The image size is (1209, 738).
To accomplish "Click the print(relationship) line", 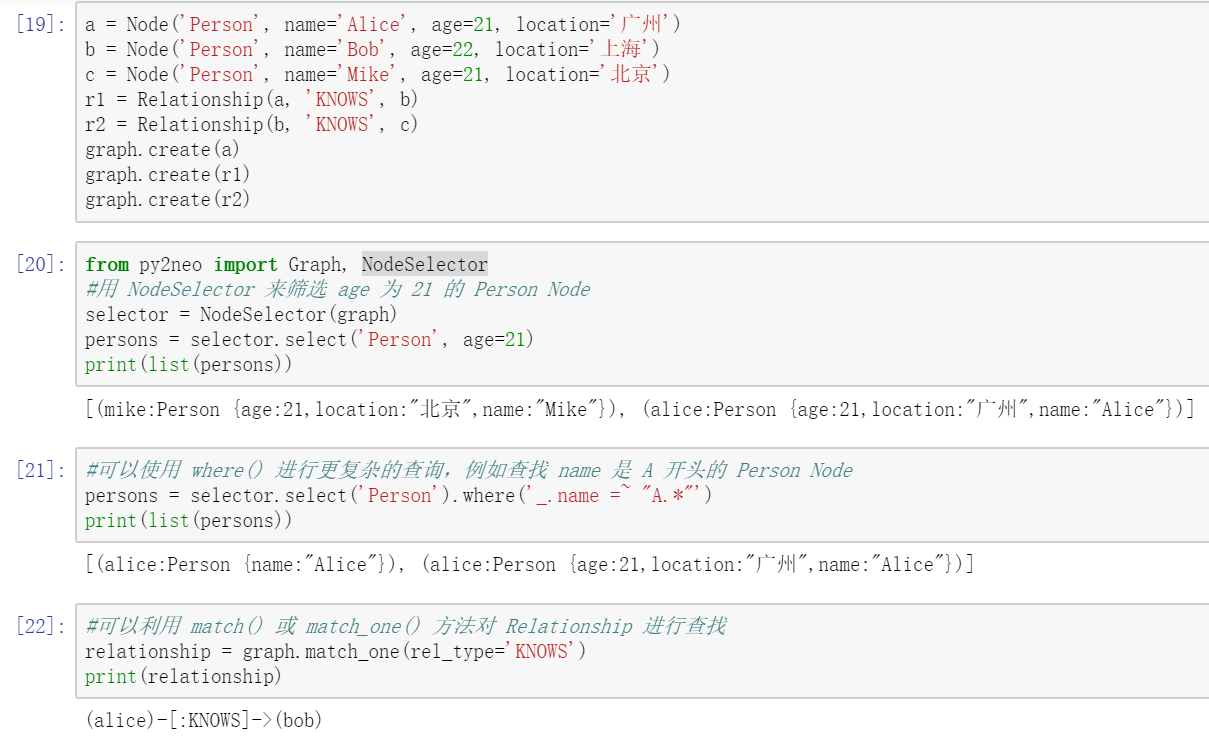I will (x=183, y=677).
